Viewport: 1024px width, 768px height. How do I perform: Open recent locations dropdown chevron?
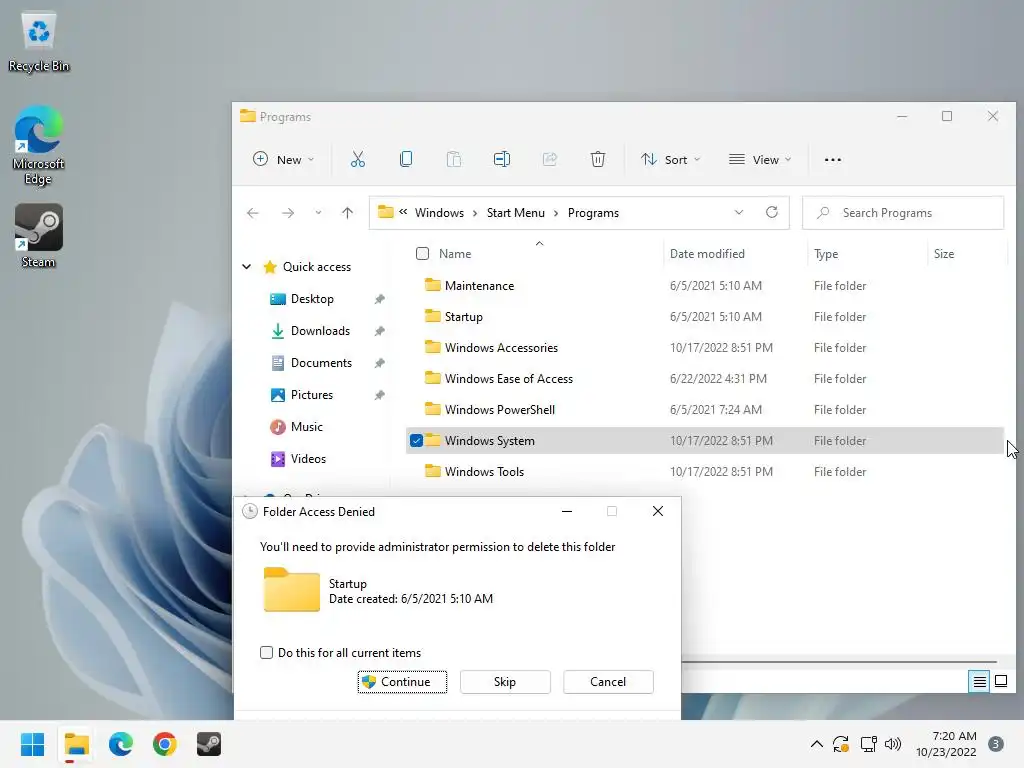318,213
